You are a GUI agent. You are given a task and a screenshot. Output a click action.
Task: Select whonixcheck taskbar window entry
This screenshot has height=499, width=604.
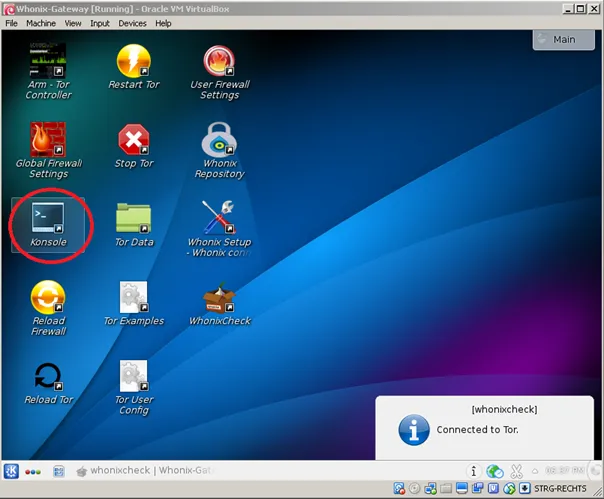[144, 470]
